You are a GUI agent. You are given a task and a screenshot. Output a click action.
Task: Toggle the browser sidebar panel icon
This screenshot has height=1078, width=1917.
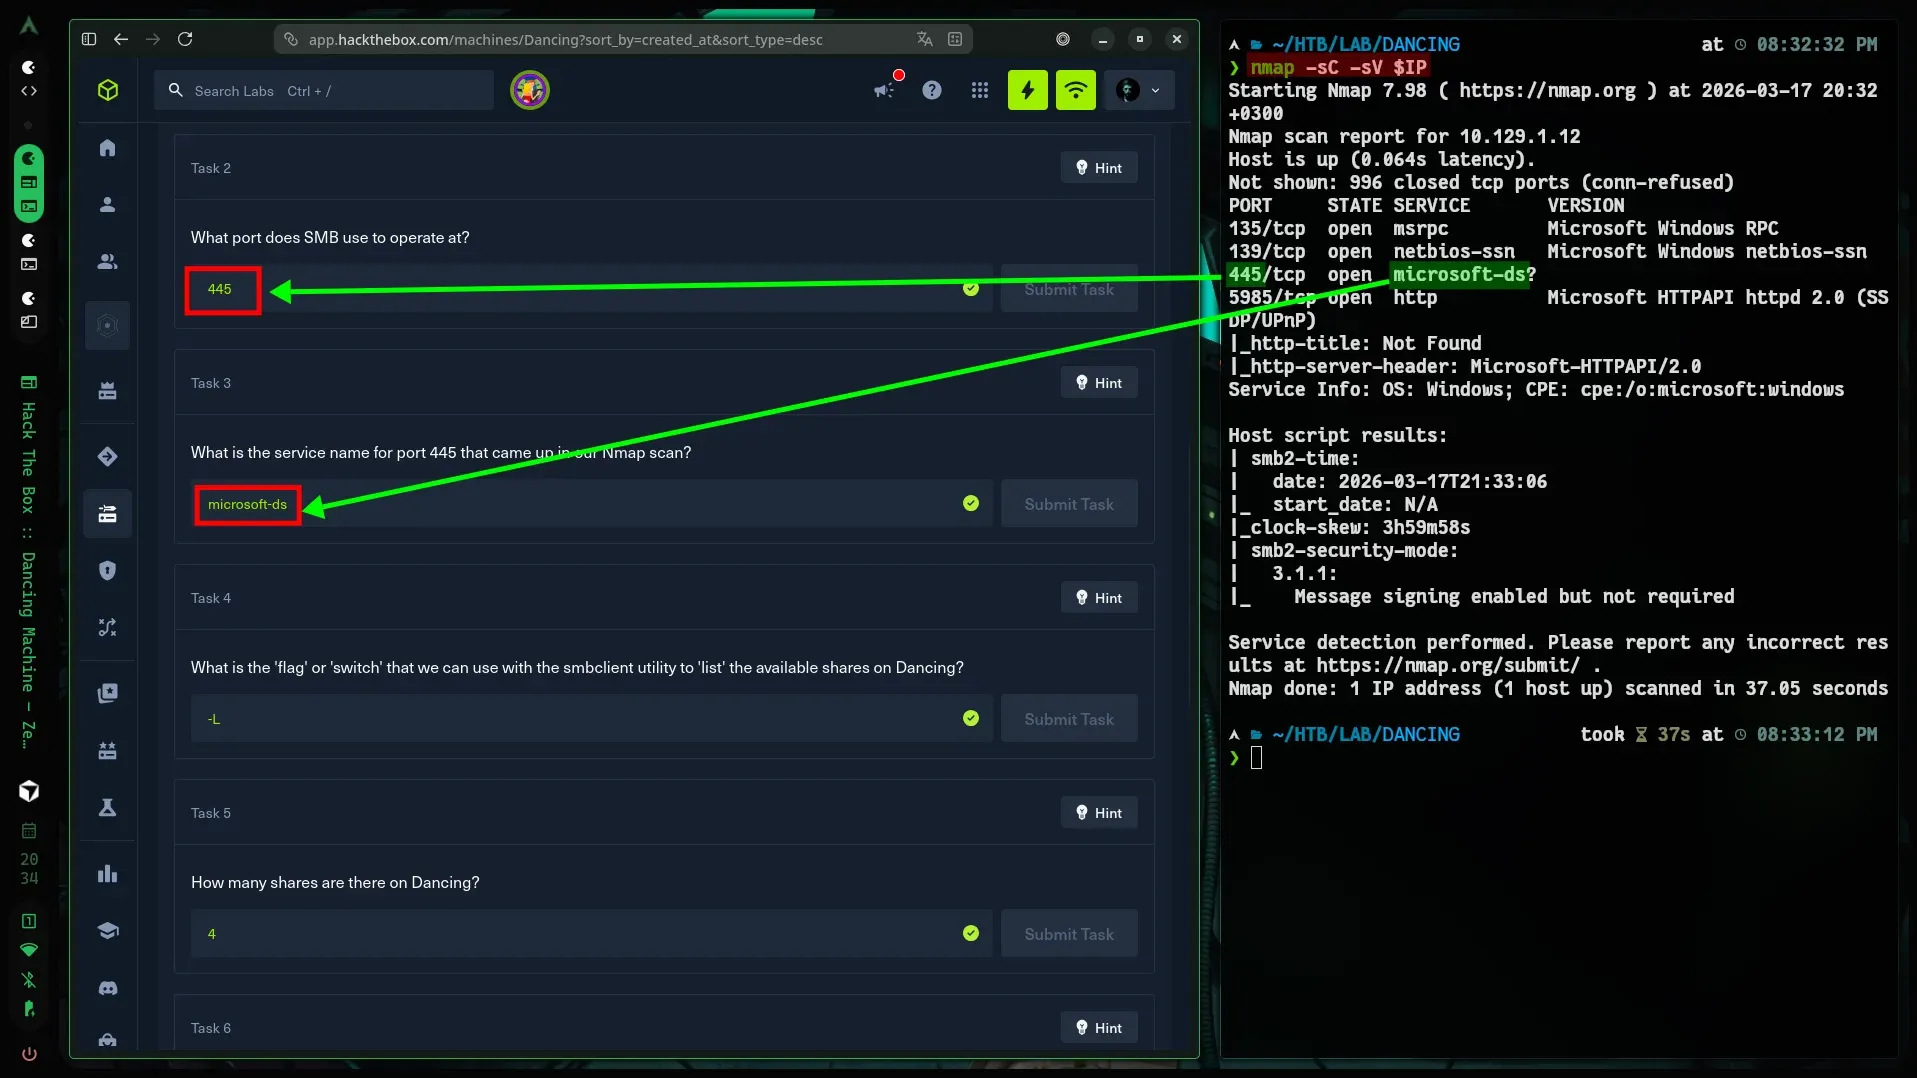pos(89,39)
